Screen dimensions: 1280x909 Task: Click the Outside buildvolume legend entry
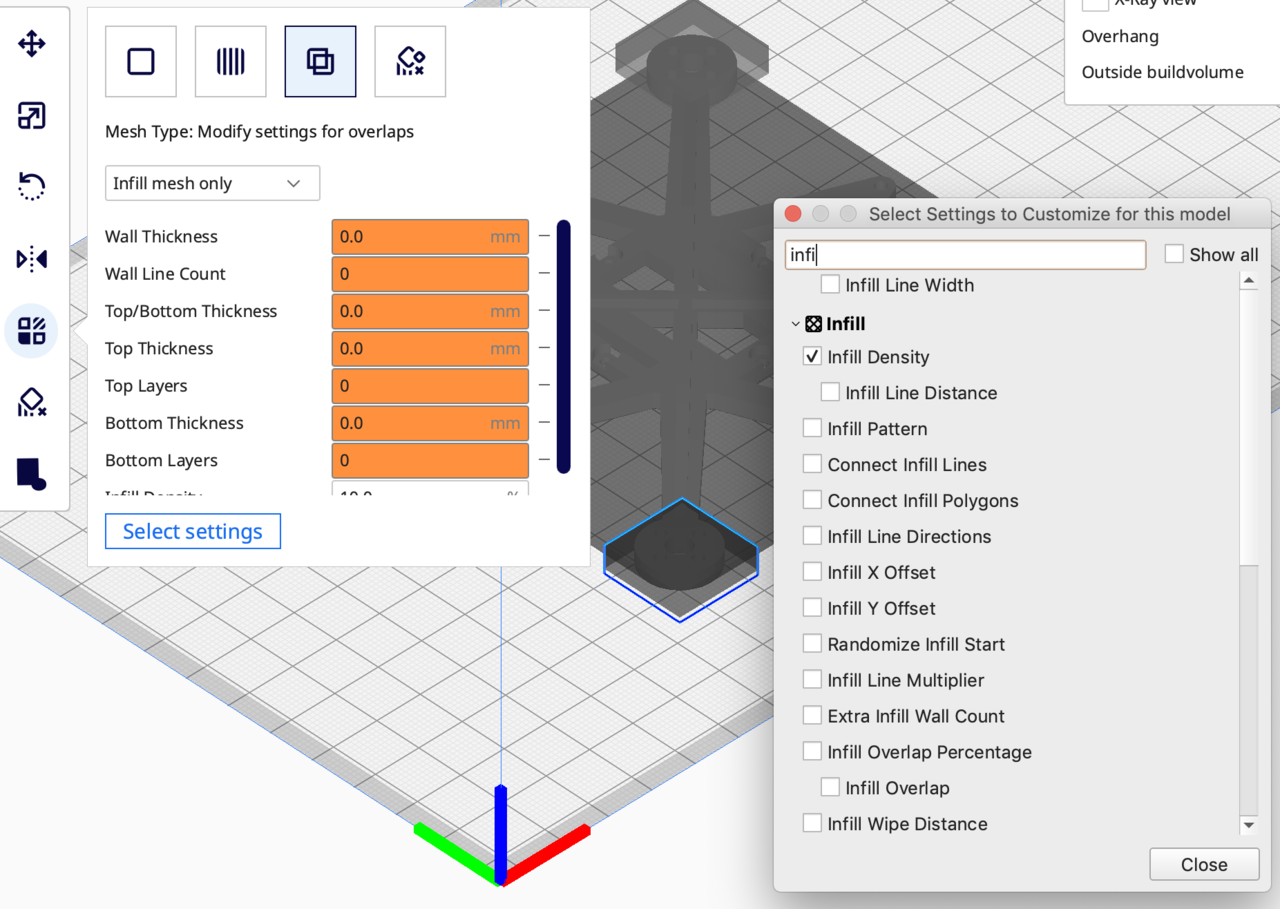tap(1163, 72)
